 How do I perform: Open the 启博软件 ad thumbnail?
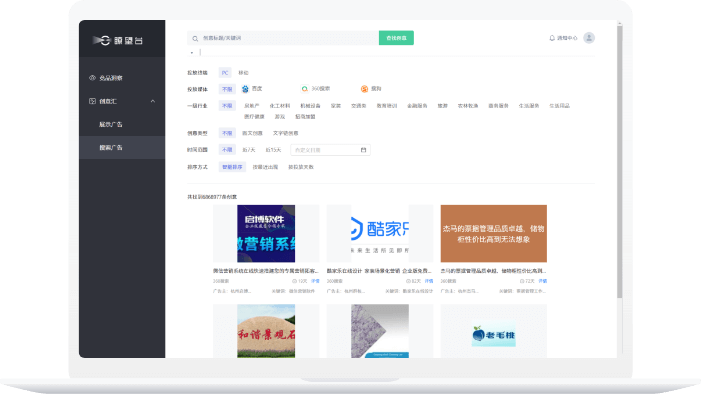click(x=266, y=233)
